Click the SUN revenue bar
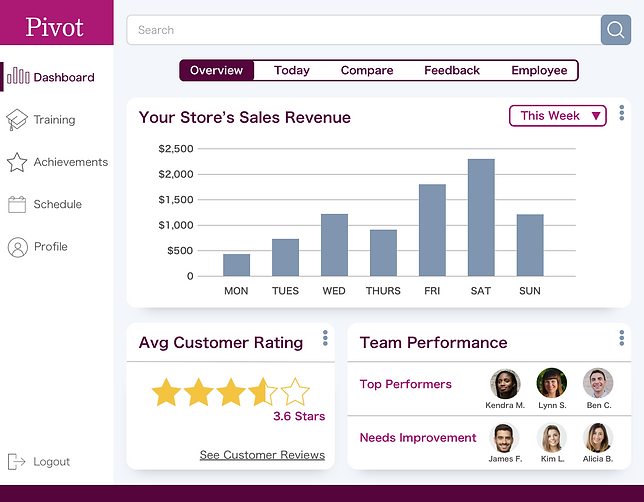Screen dimensions: 644x502 click(530, 245)
